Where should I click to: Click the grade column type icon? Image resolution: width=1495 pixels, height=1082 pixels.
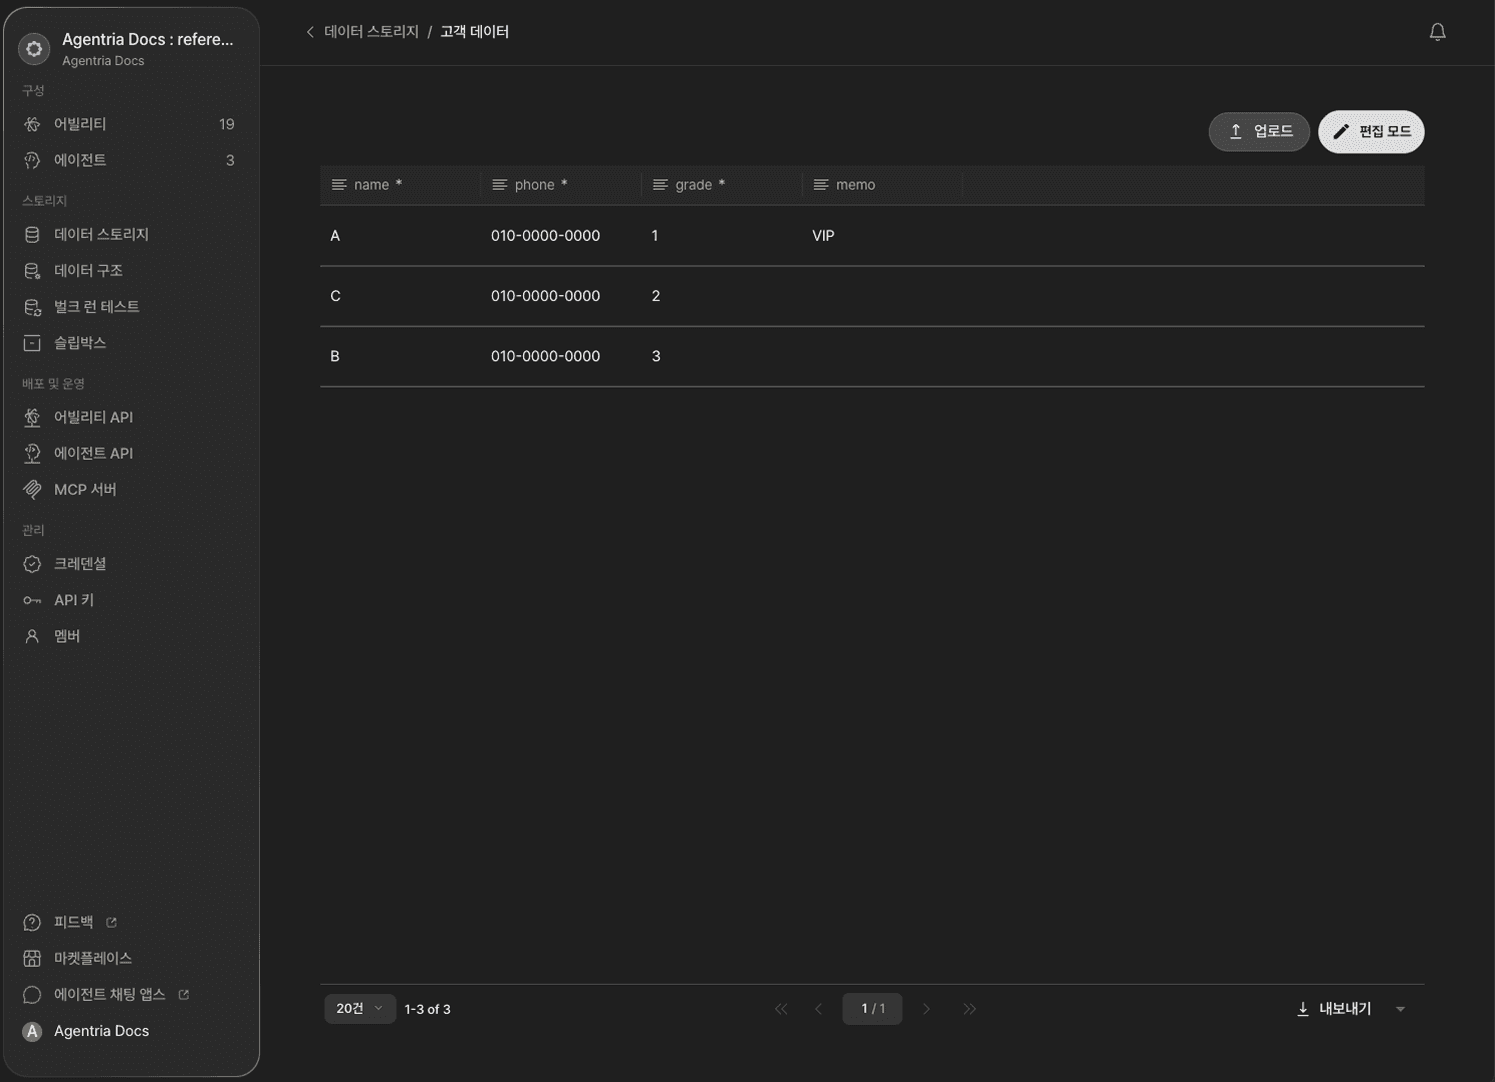point(660,185)
